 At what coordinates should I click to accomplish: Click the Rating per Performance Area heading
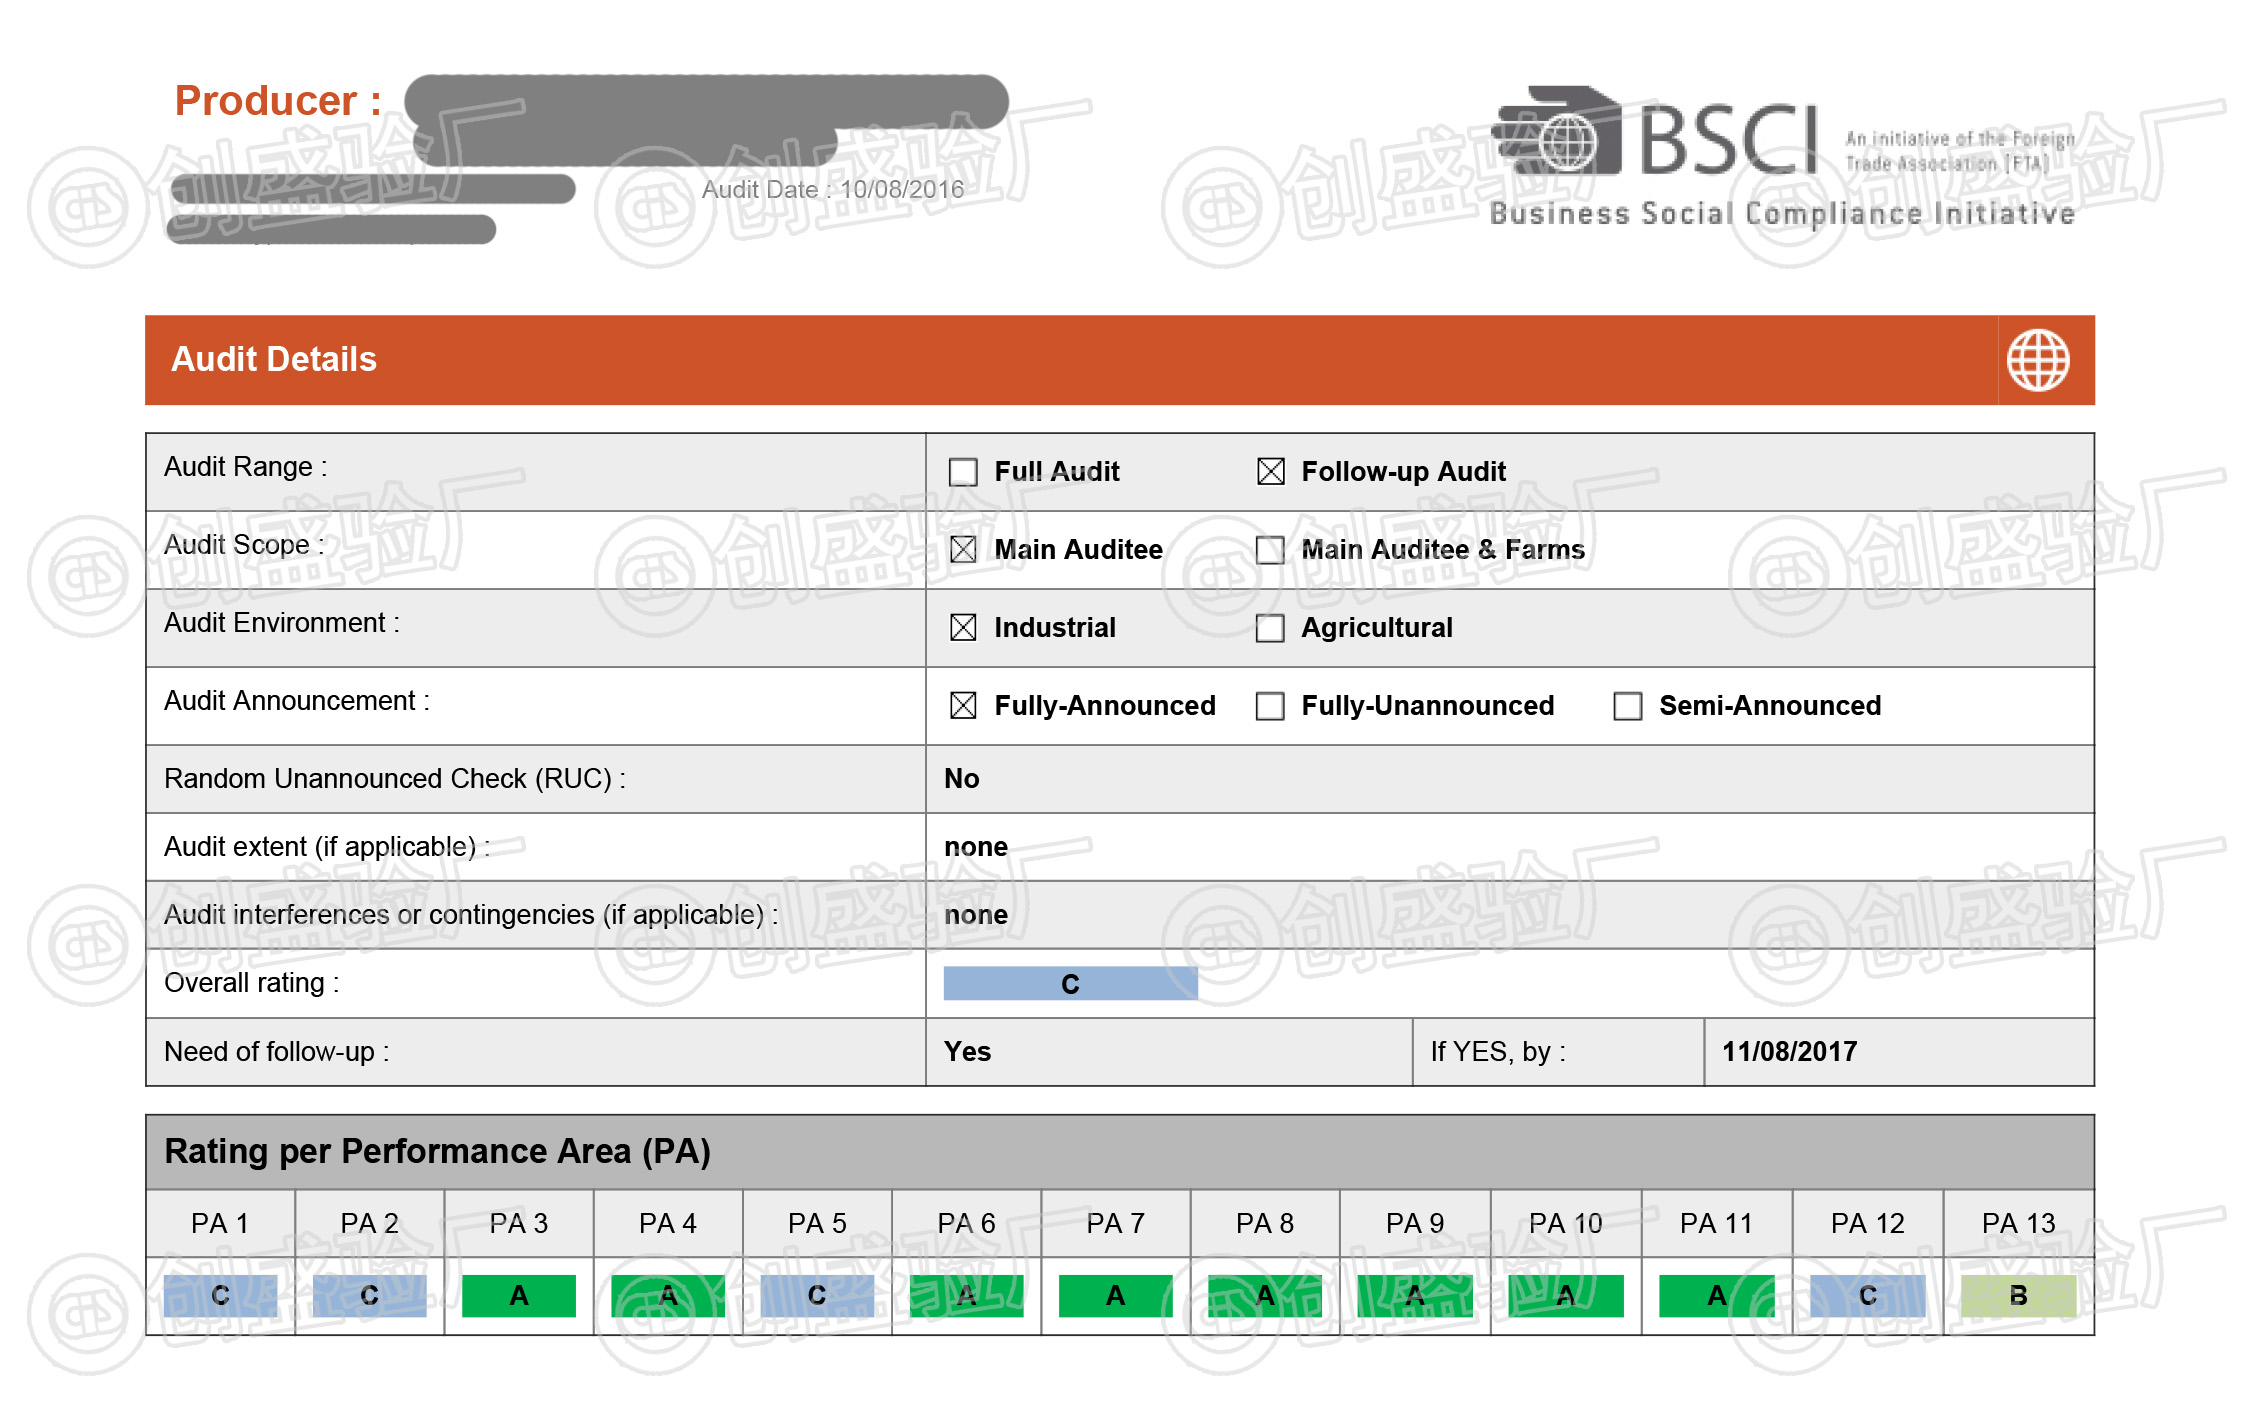[437, 1152]
